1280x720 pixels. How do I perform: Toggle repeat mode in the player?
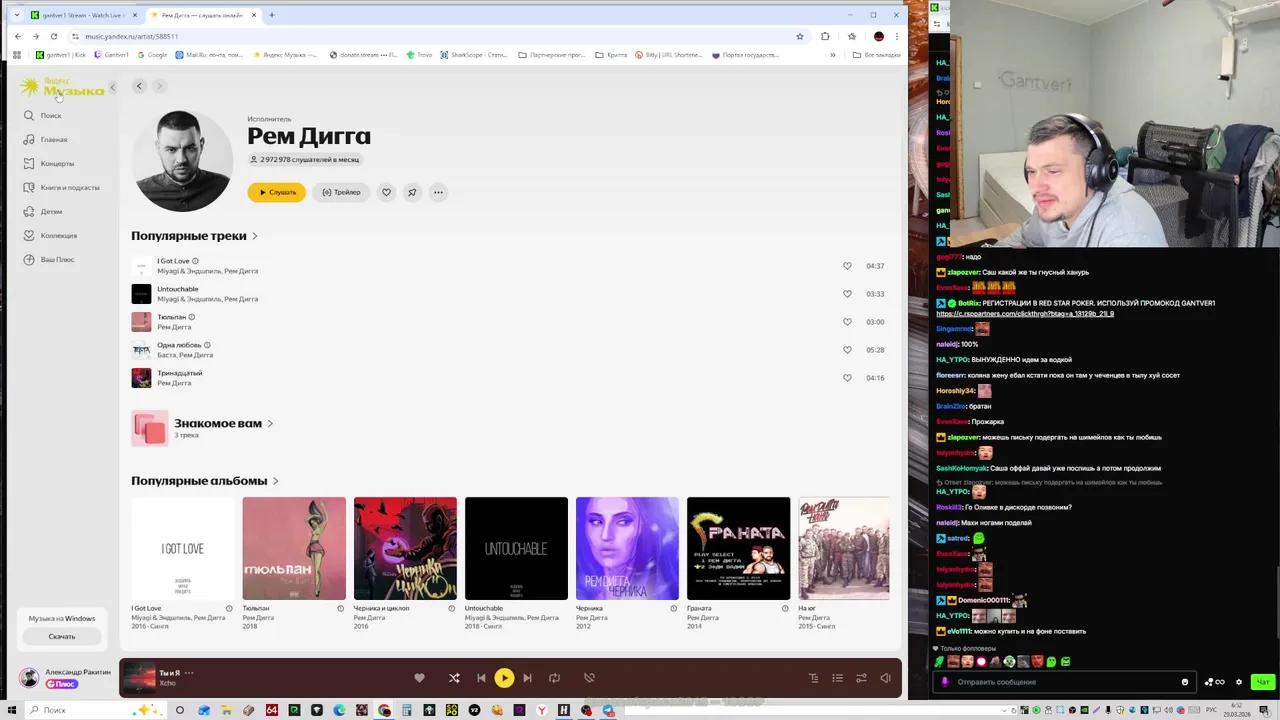click(x=554, y=678)
